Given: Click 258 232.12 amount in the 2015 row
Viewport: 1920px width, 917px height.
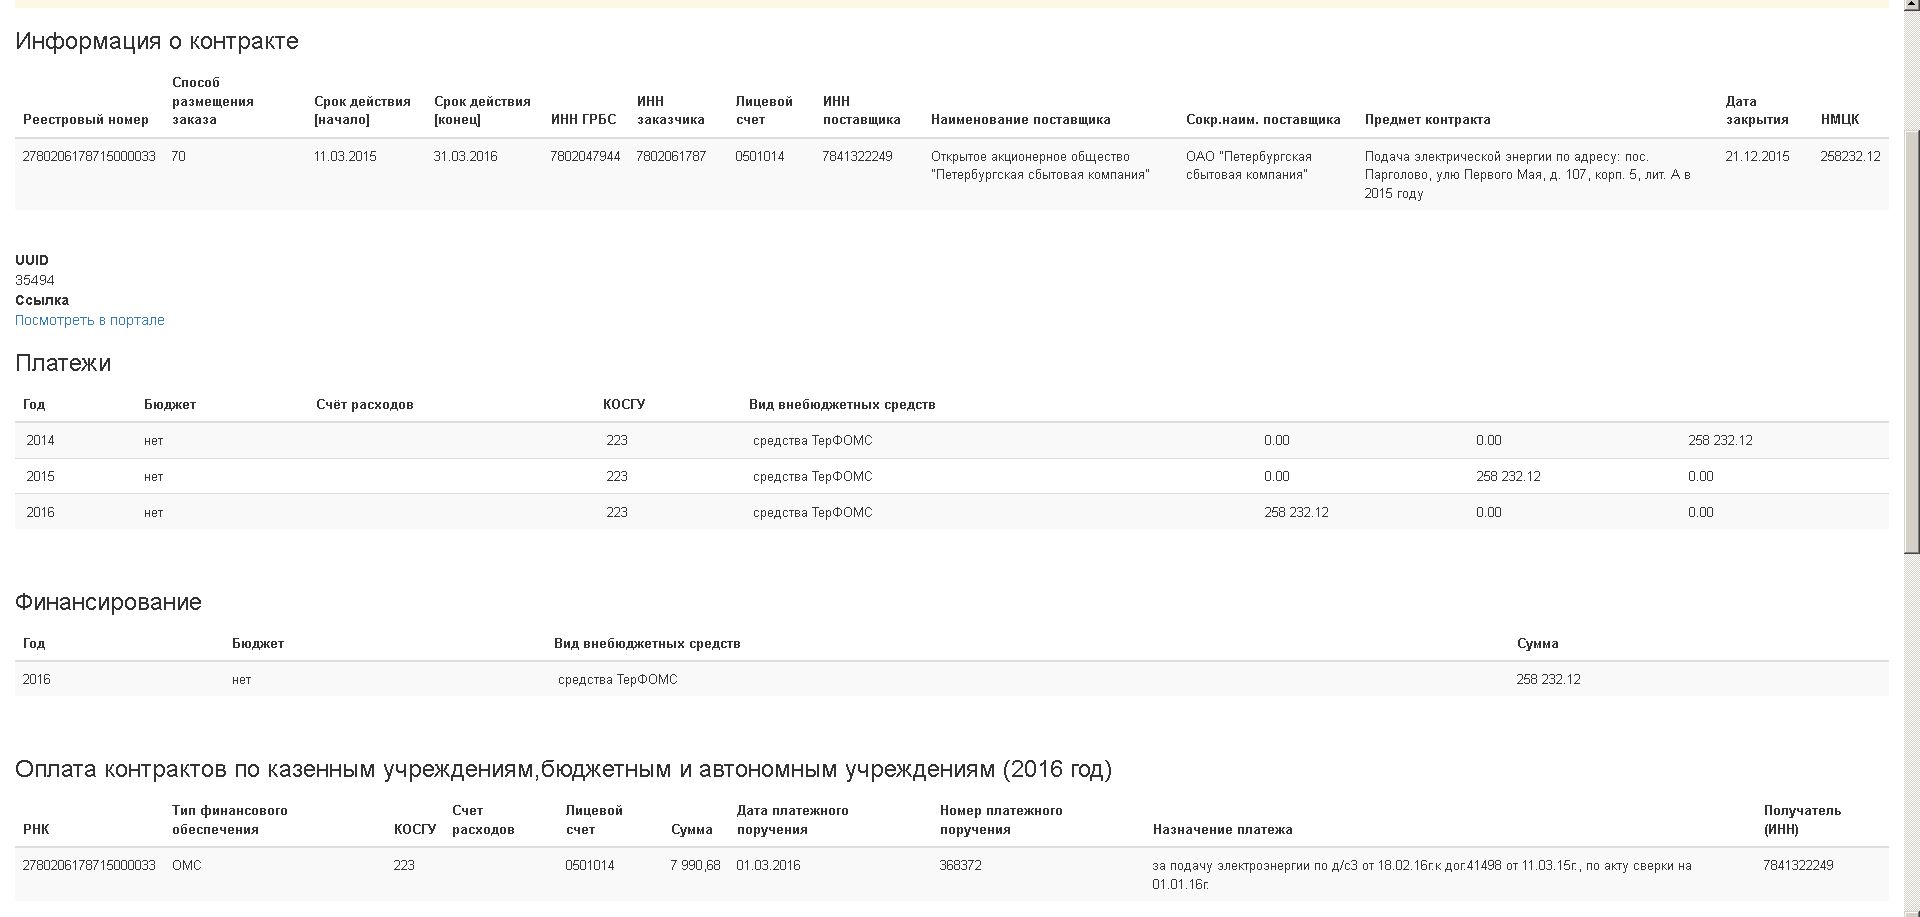Looking at the screenshot, I should click(1508, 476).
